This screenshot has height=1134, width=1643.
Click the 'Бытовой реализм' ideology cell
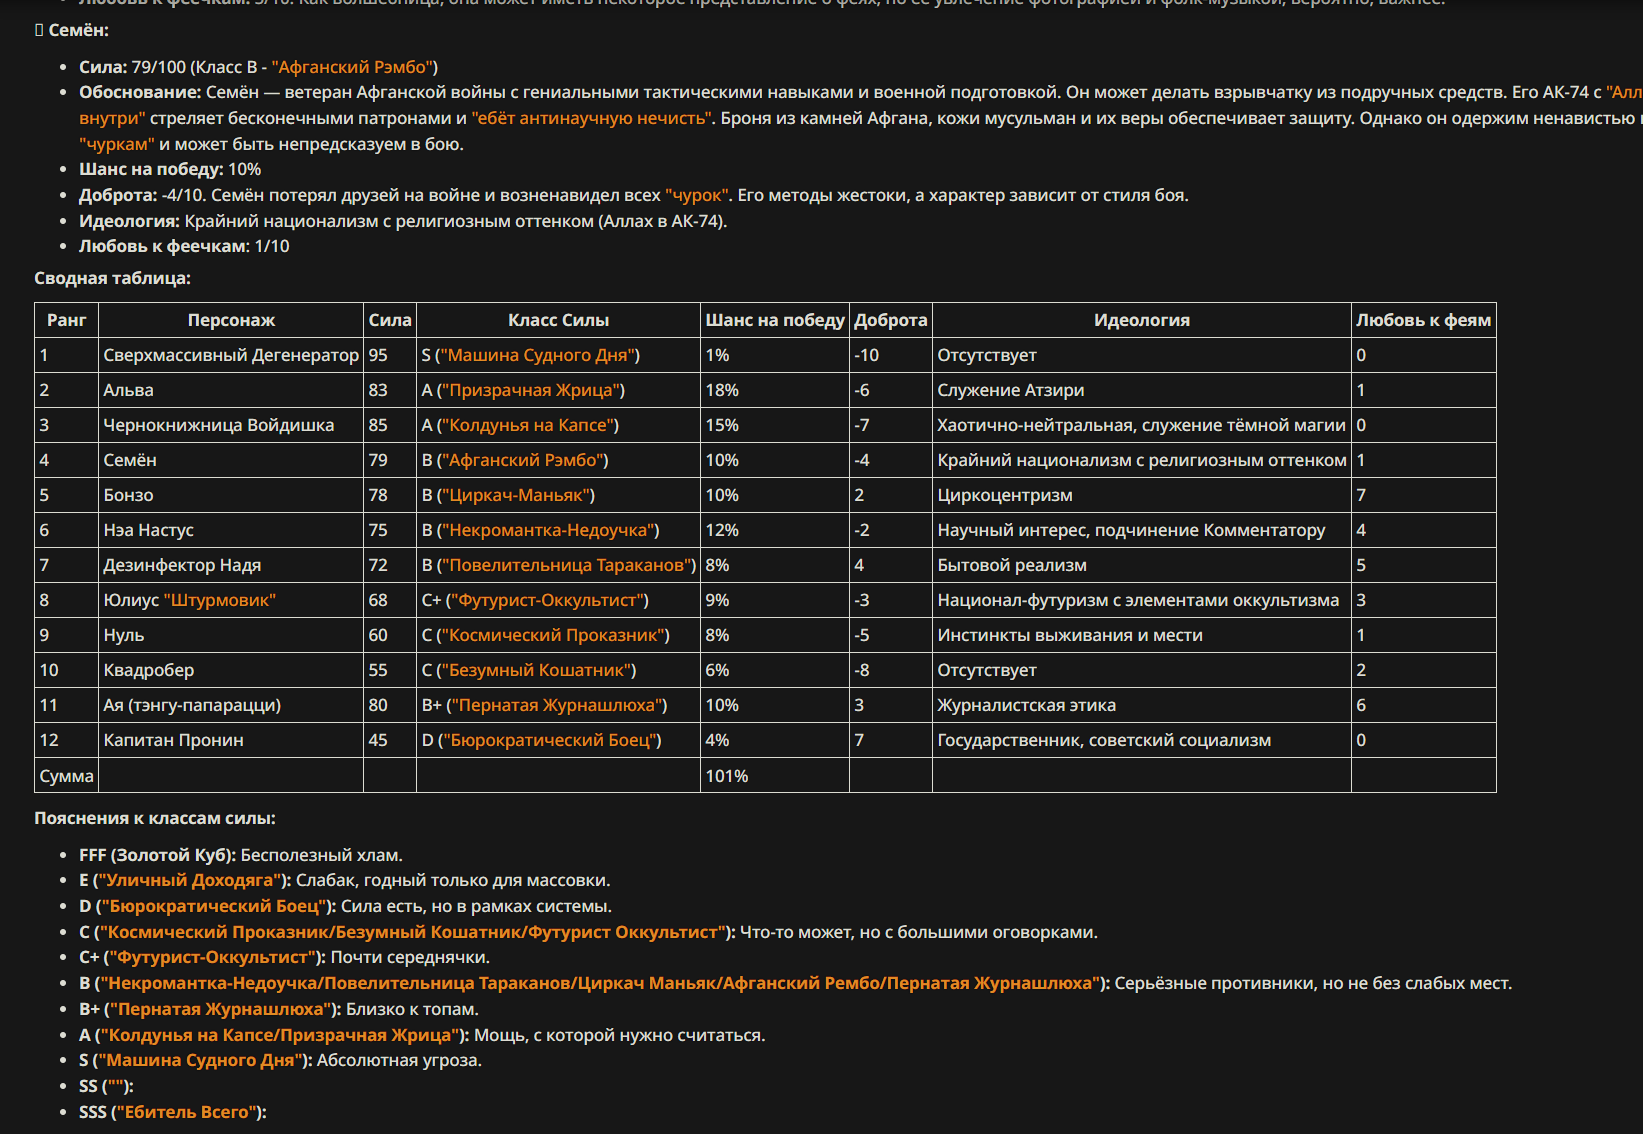click(x=1142, y=565)
